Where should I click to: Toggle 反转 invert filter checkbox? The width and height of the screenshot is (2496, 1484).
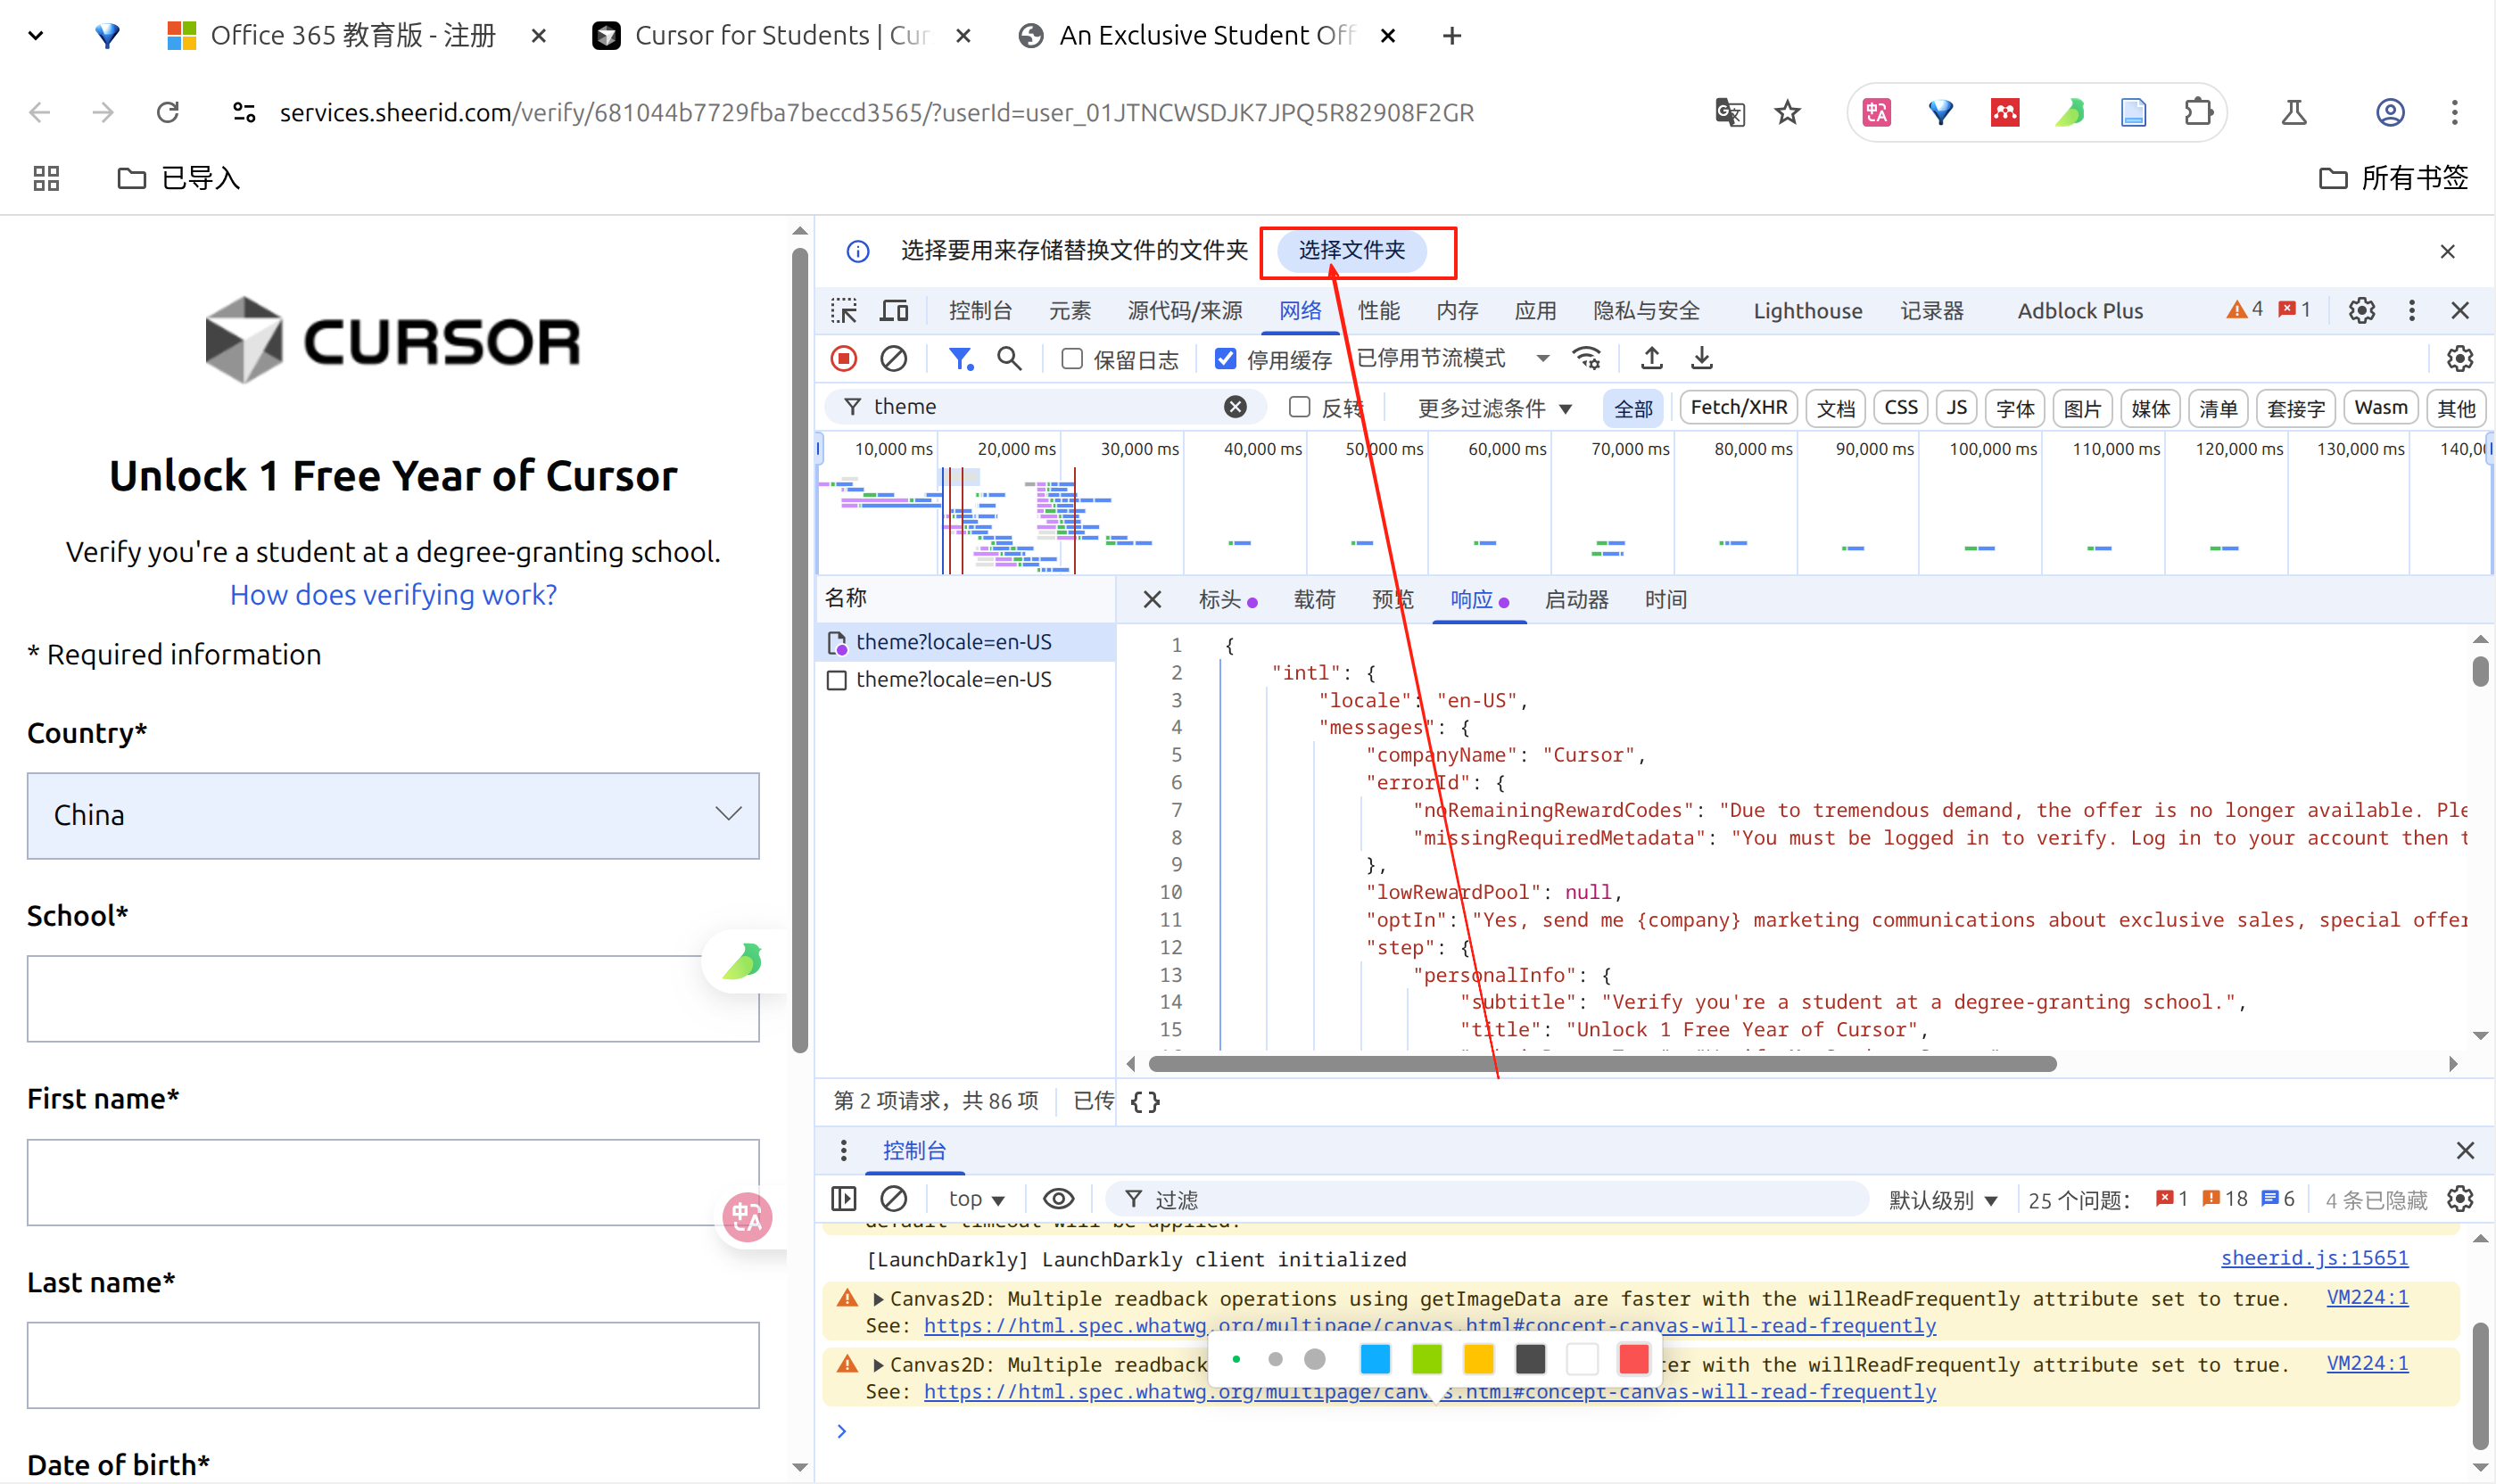tap(1299, 407)
